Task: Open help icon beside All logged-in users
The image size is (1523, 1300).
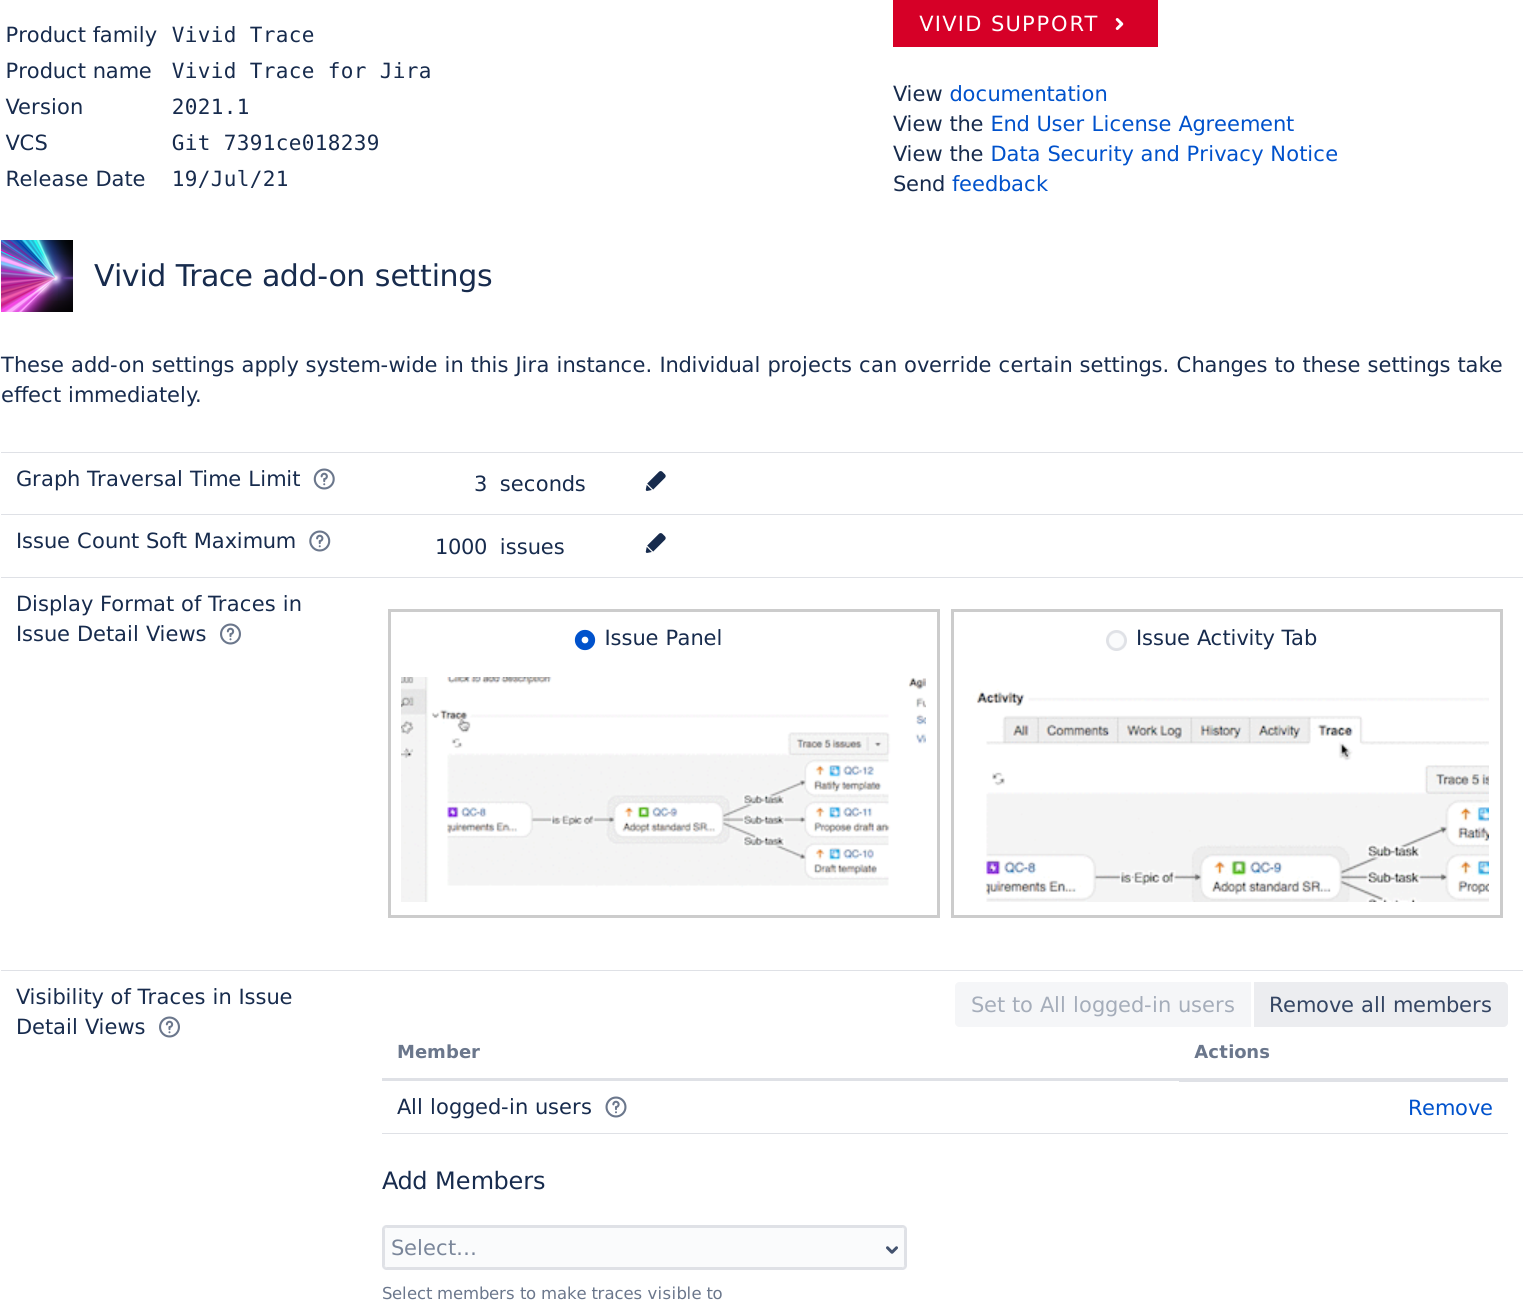Action: point(617,1107)
